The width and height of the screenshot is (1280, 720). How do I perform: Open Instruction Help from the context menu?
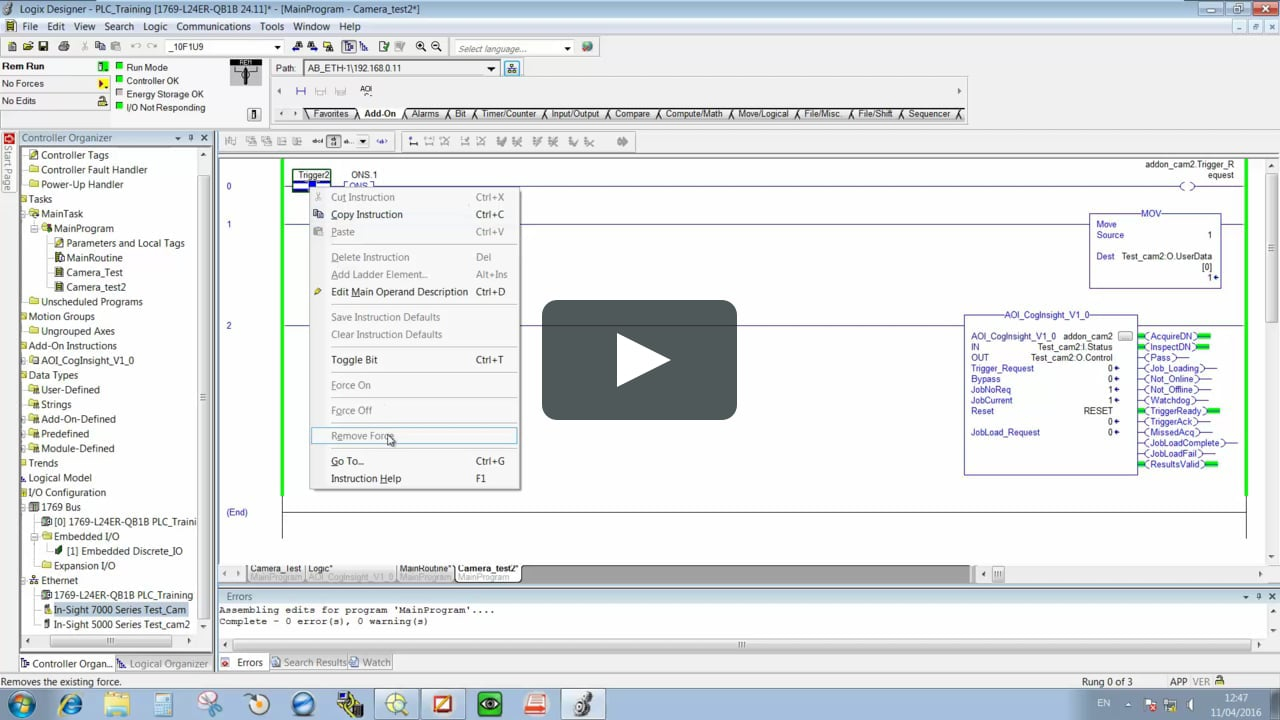[414, 479]
